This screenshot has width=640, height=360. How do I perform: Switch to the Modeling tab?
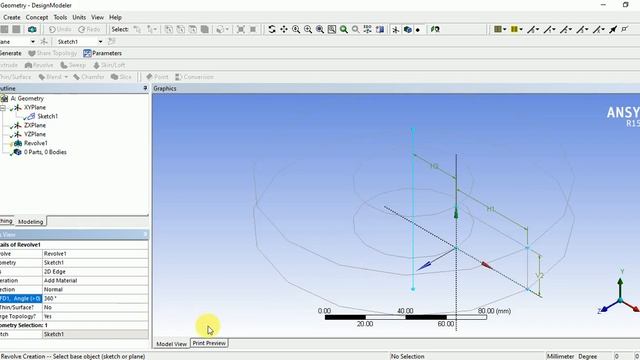click(31, 222)
